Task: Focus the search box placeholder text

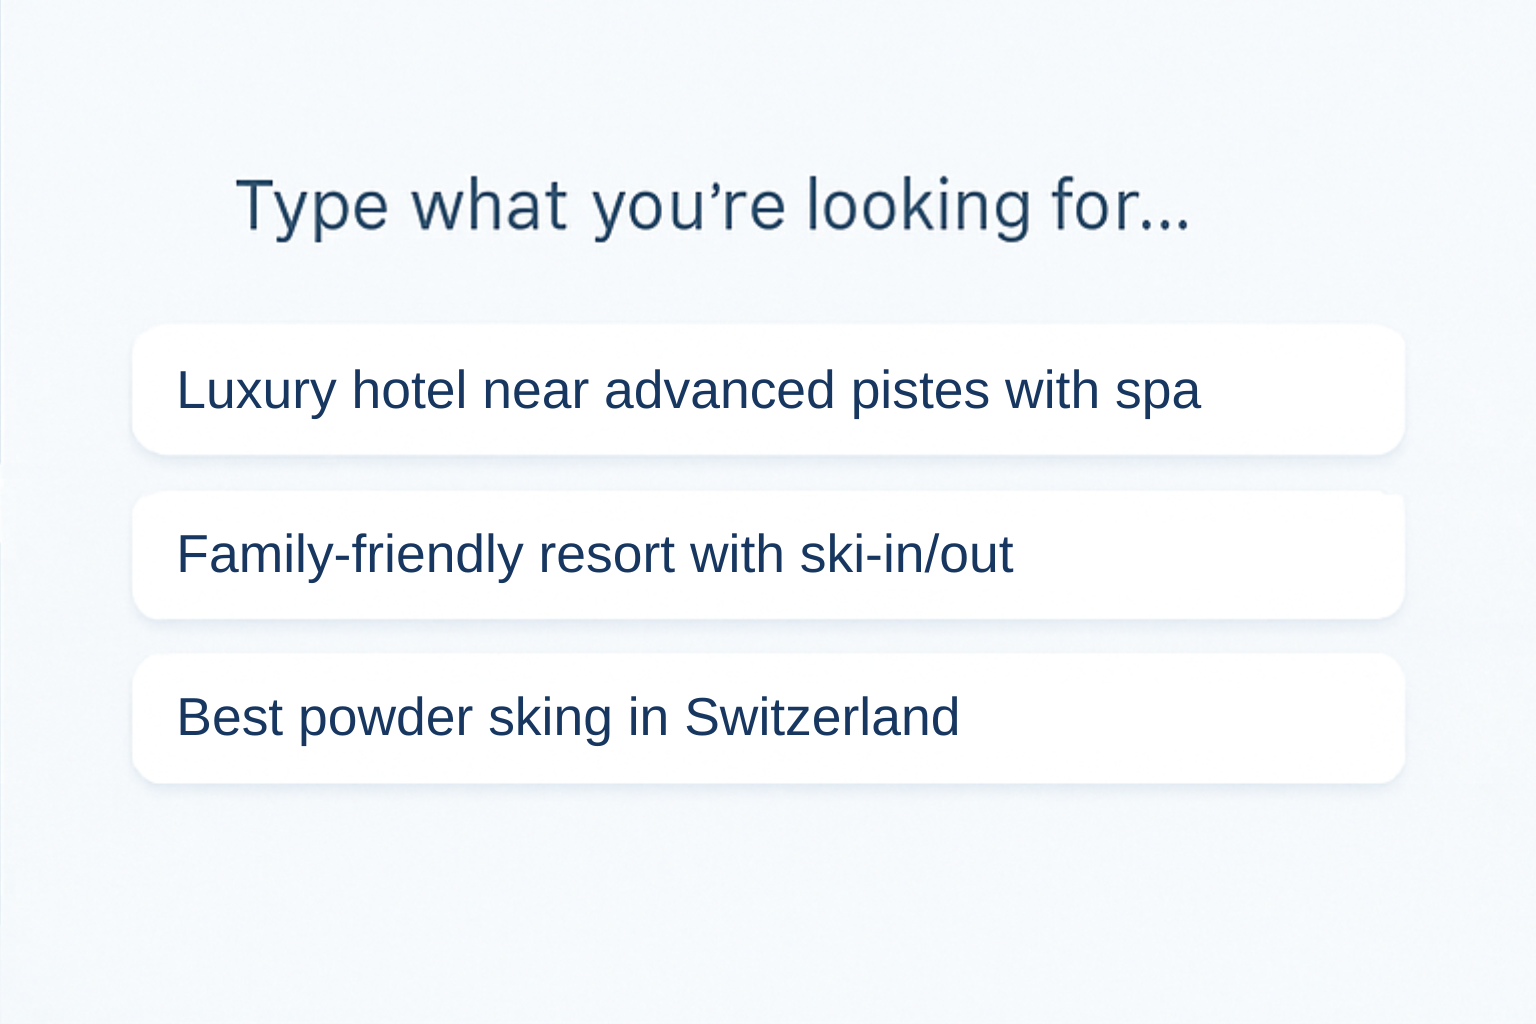Action: tap(712, 207)
